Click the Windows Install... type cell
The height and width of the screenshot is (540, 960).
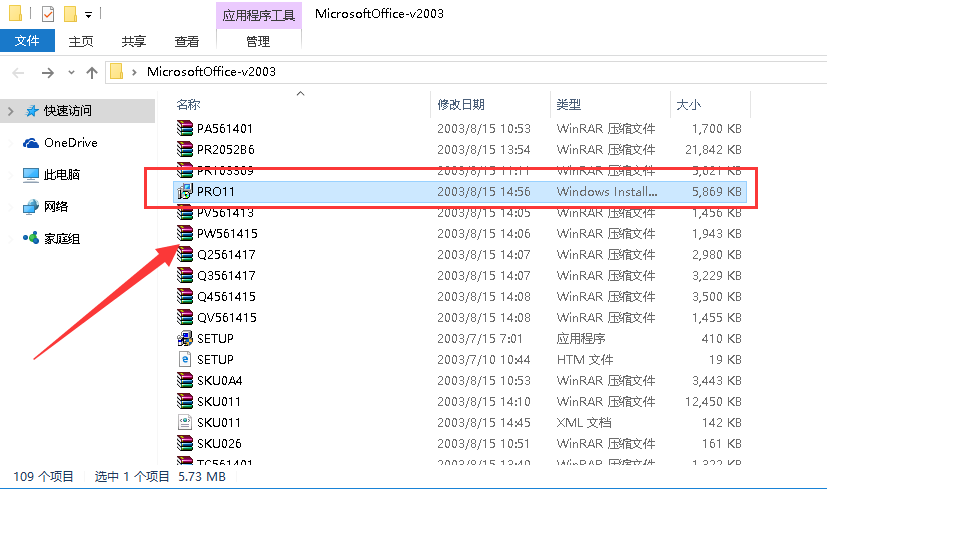(607, 192)
